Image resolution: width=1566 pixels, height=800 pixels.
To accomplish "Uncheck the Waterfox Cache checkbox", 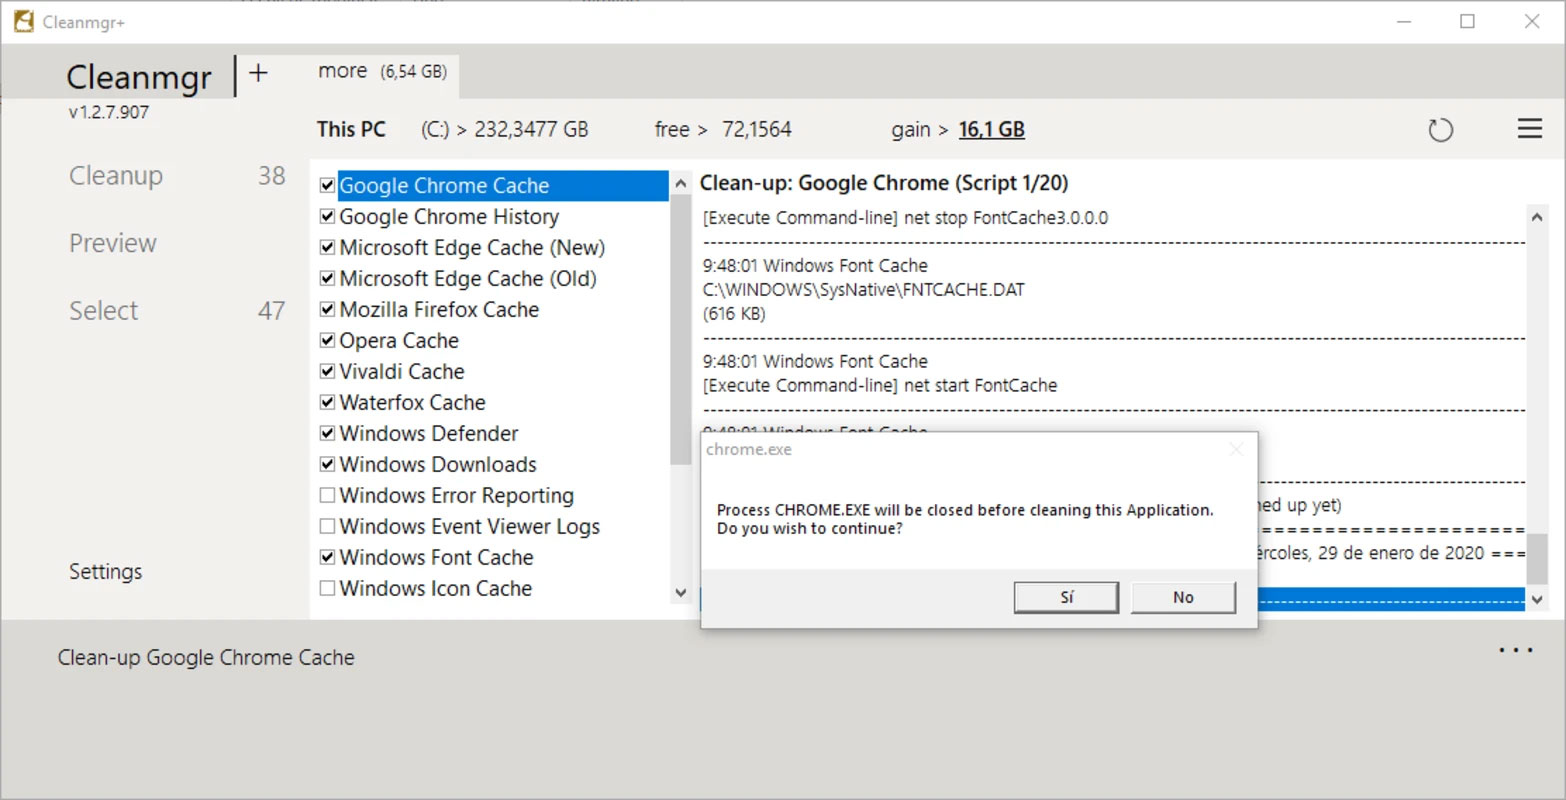I will [327, 403].
